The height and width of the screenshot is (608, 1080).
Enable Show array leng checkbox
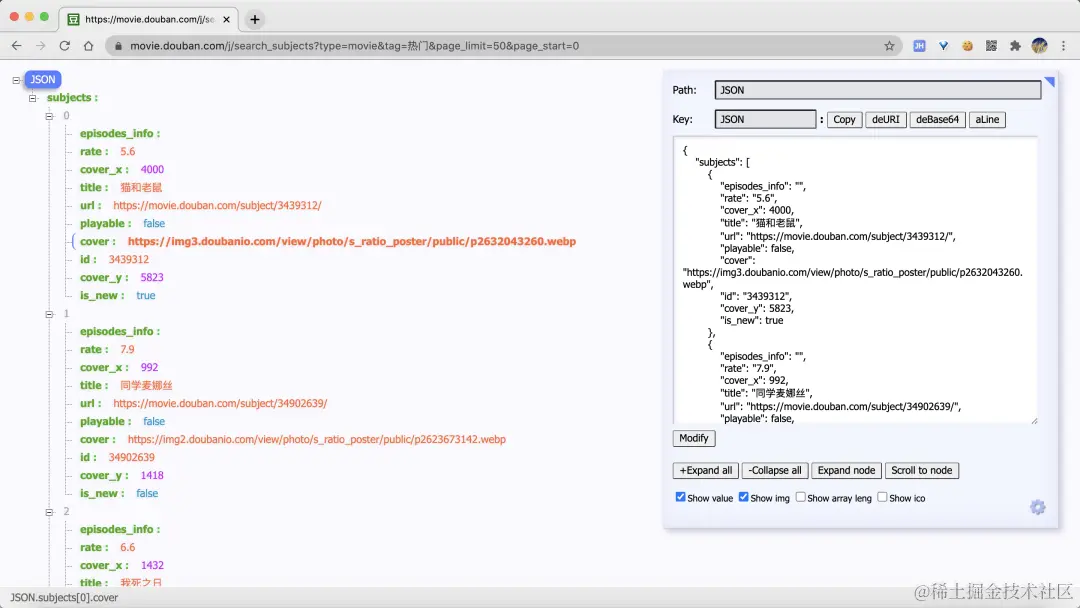click(800, 497)
